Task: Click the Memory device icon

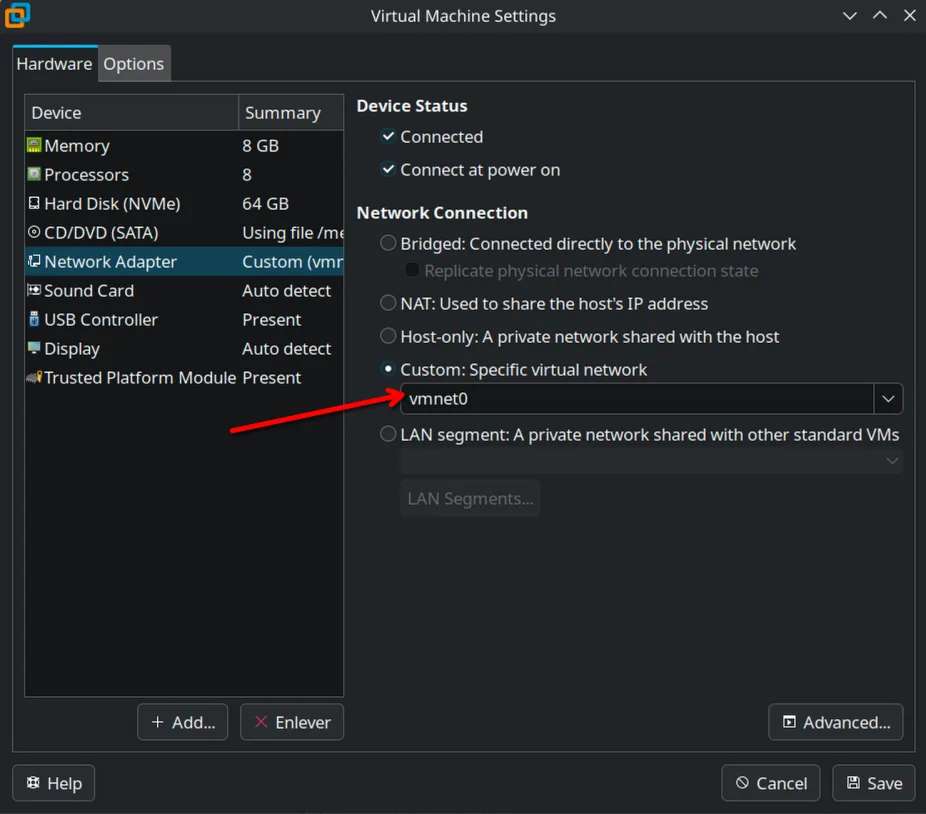Action: coord(34,145)
